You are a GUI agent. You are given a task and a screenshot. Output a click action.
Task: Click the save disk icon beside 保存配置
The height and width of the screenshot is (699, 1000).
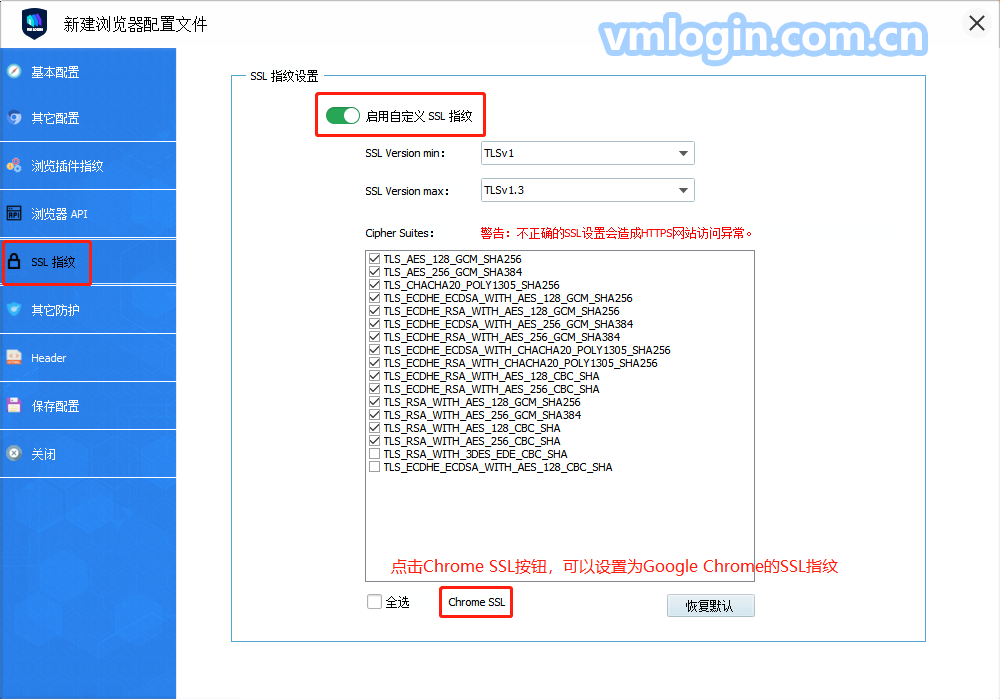click(14, 405)
